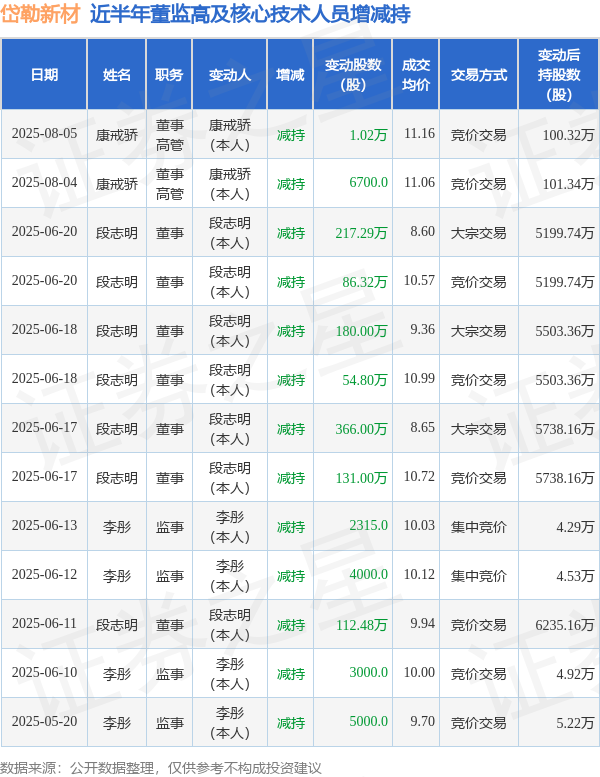This screenshot has height=777, width=600.
Task: Click the average price 10.03
Action: (419, 526)
